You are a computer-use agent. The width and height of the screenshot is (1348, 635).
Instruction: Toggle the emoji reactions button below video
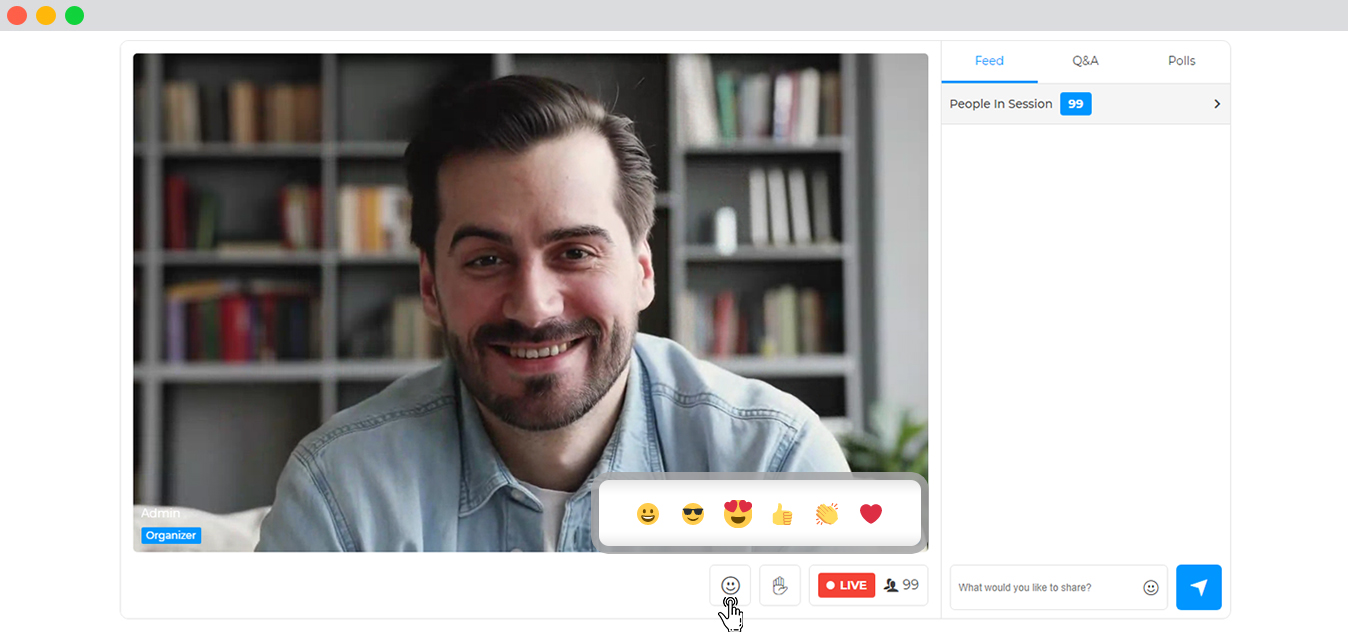pos(730,586)
